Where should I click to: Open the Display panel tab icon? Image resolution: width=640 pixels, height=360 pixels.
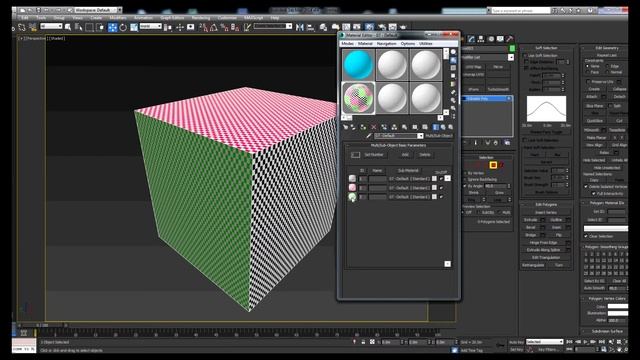pyautogui.click(x=500, y=39)
